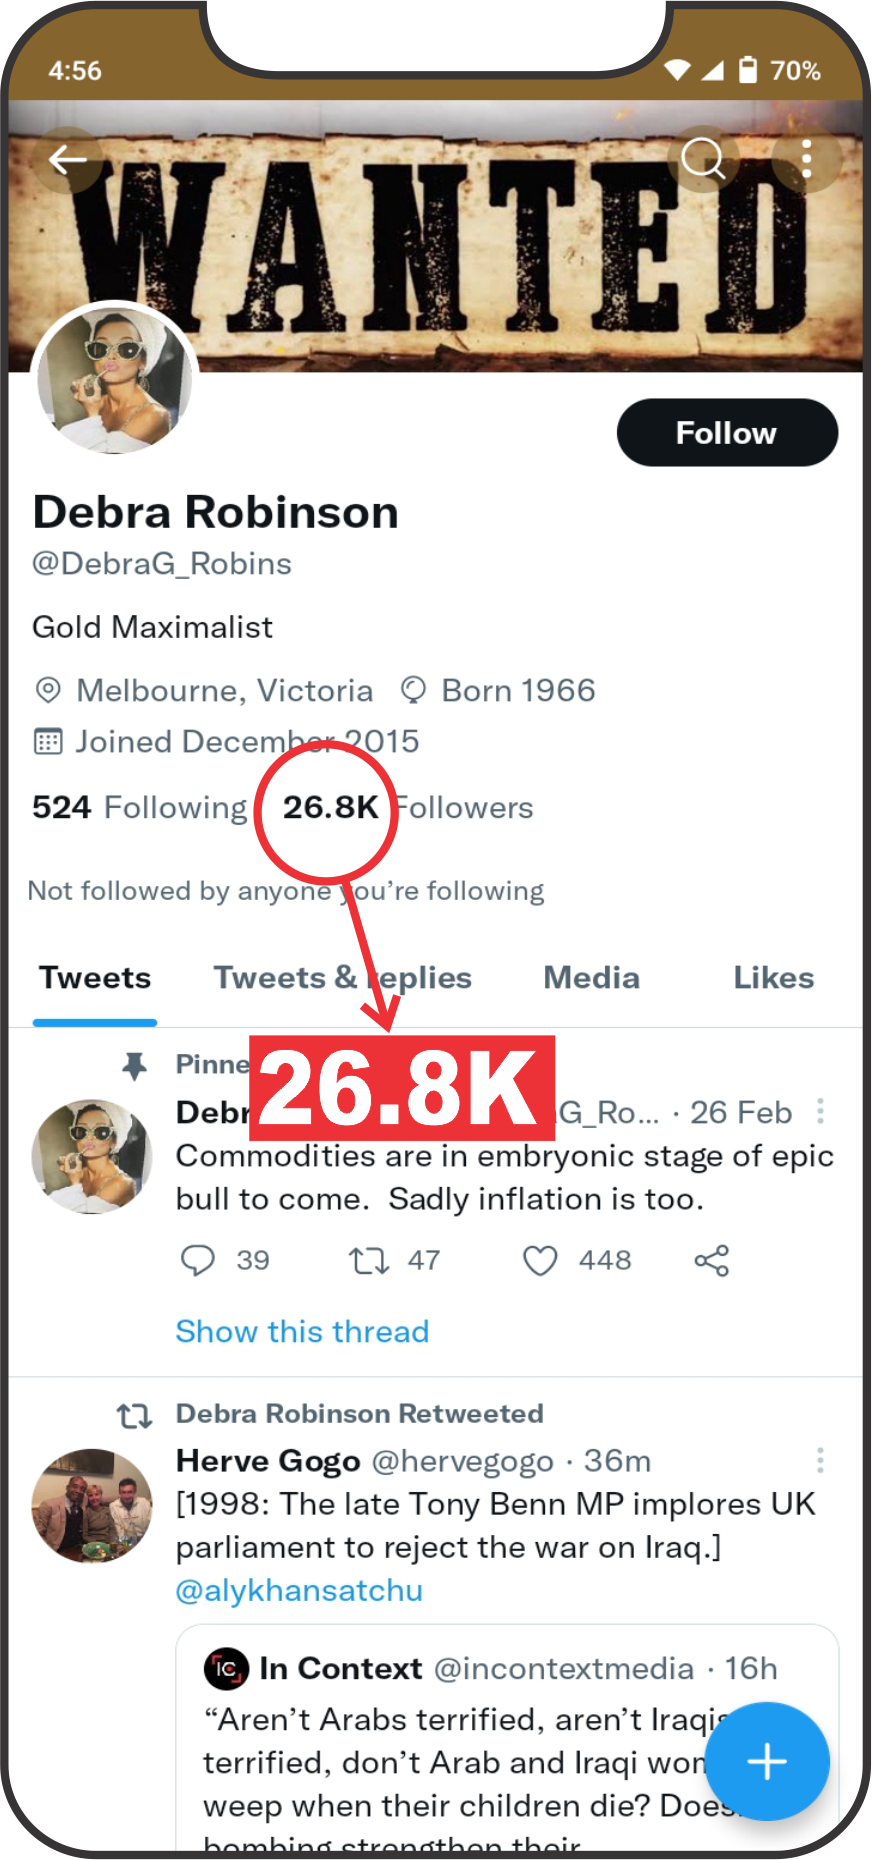The image size is (872, 1860).
Task: Switch to the Media tab
Action: 591,978
